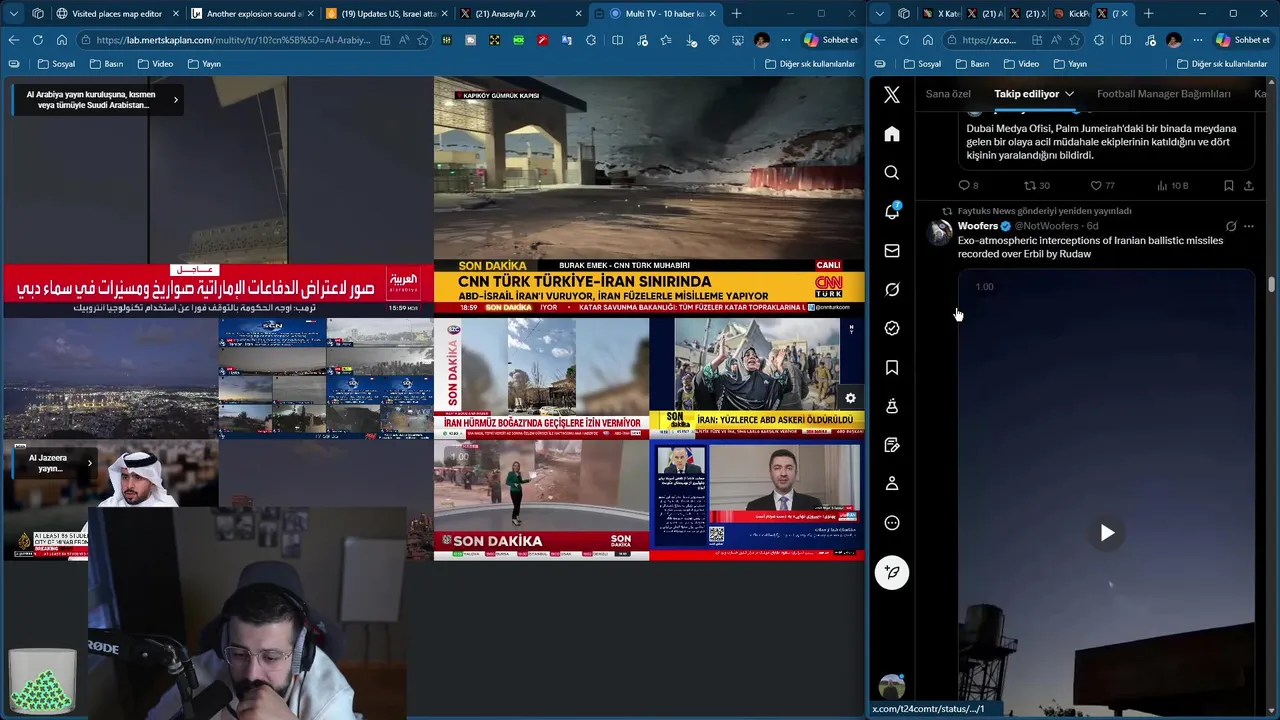Click the compose post button
1280x720 pixels.
click(892, 573)
